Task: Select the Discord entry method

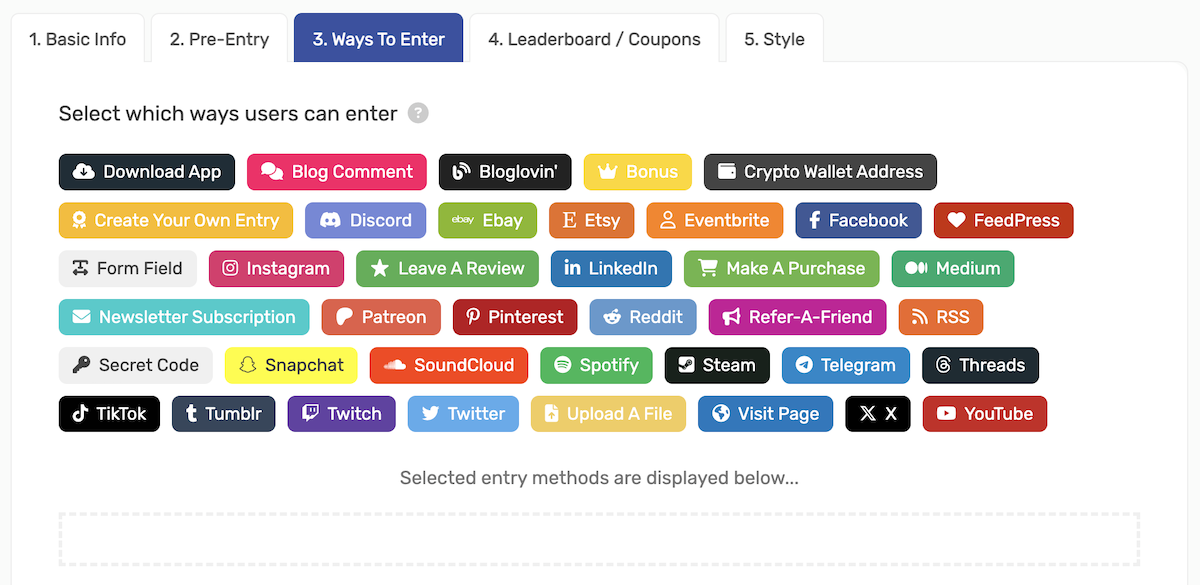Action: pos(365,220)
